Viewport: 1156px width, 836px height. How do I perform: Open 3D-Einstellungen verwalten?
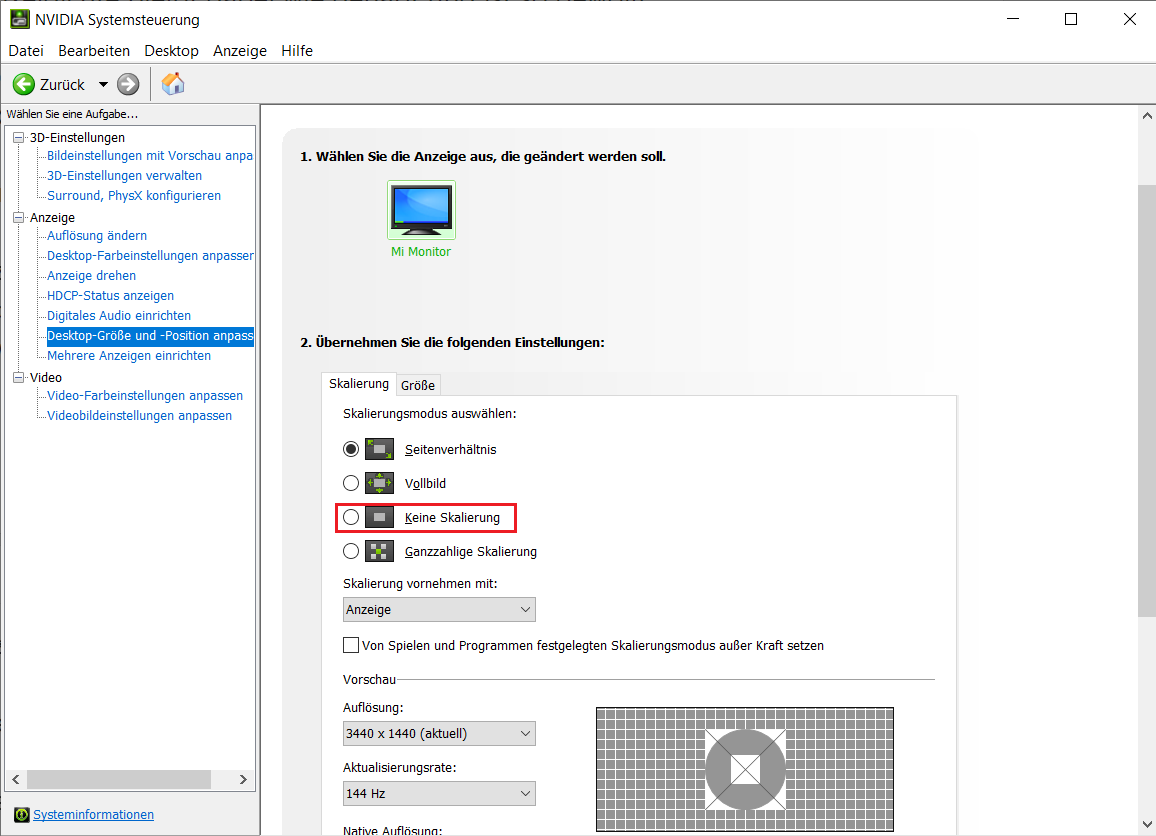pyautogui.click(x=125, y=175)
